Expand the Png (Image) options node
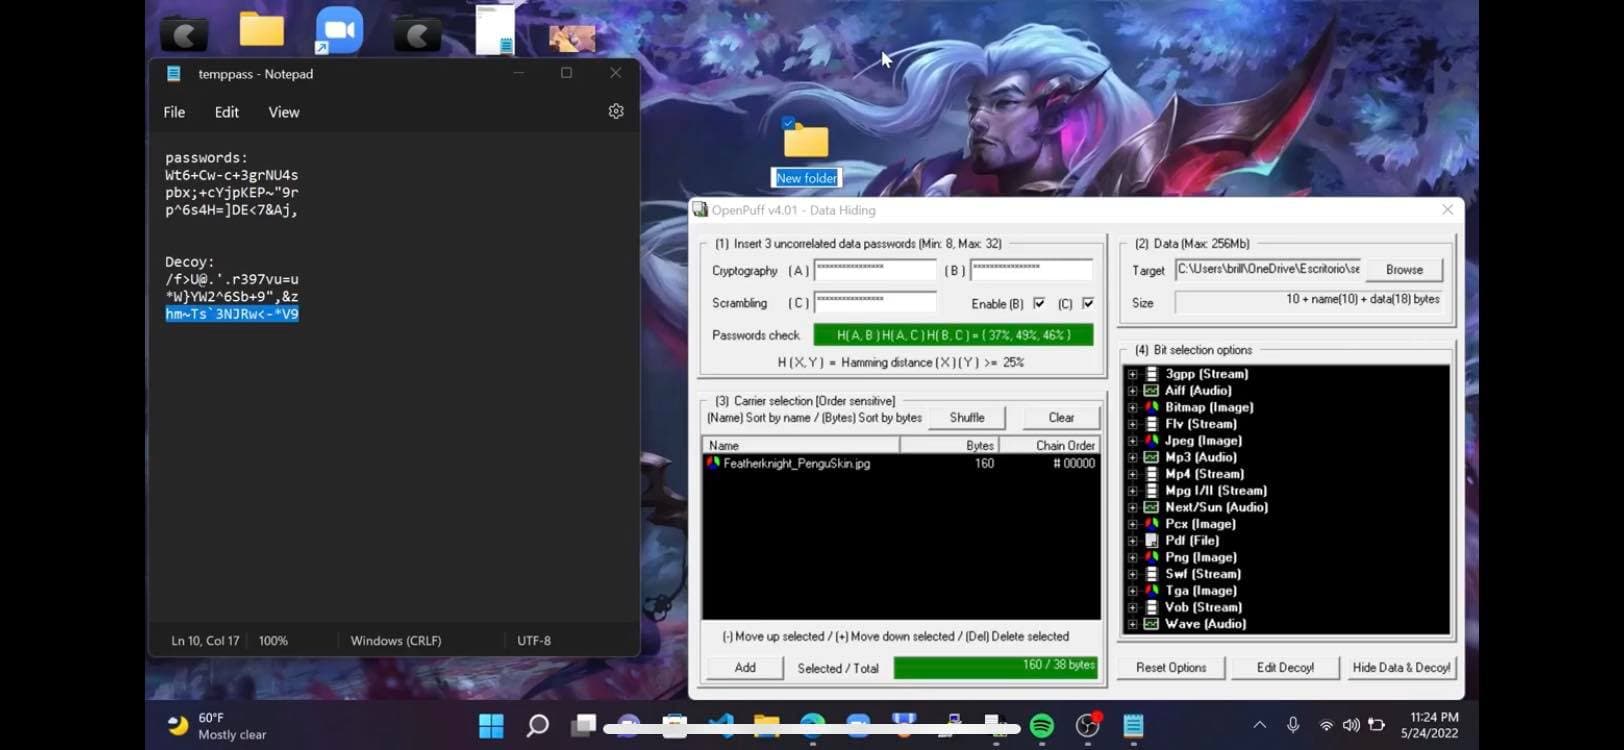 tap(1133, 558)
